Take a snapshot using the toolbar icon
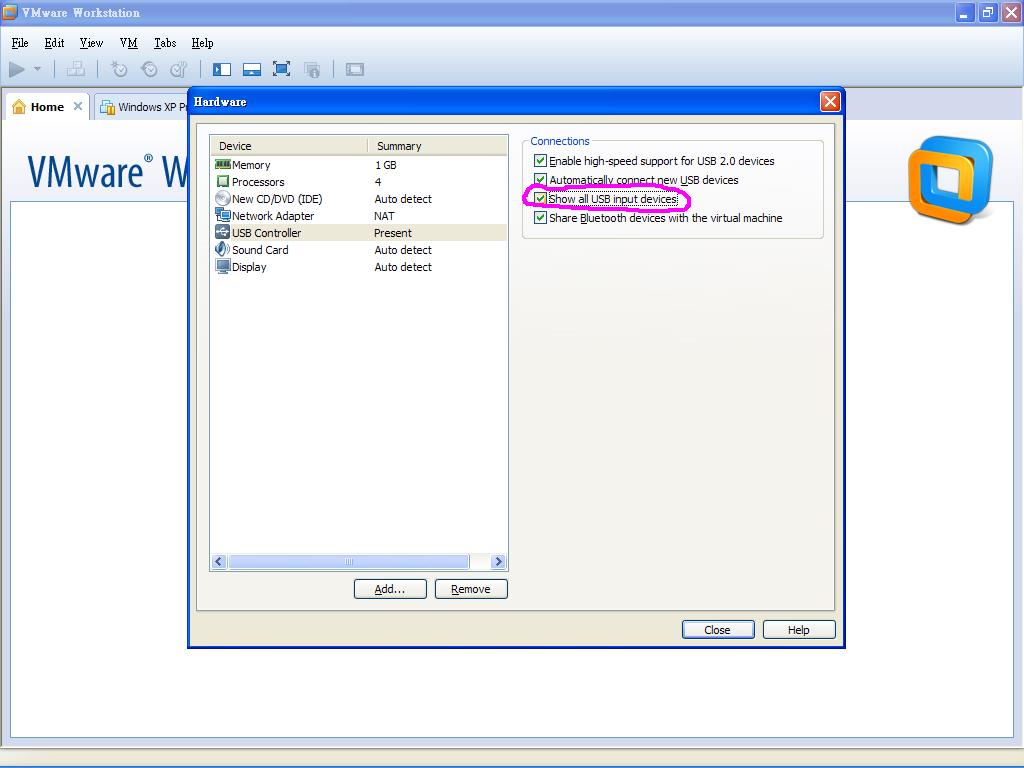The width and height of the screenshot is (1024, 768). tap(119, 69)
